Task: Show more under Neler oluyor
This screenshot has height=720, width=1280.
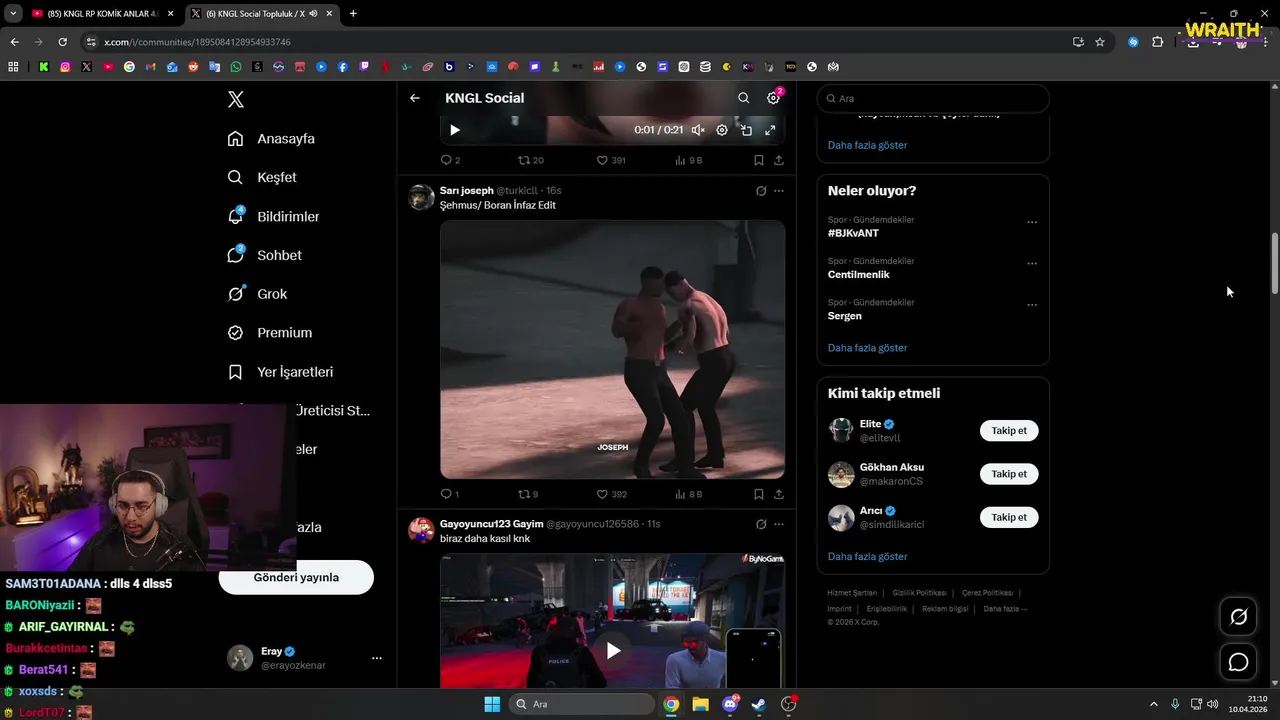Action: coord(867,348)
